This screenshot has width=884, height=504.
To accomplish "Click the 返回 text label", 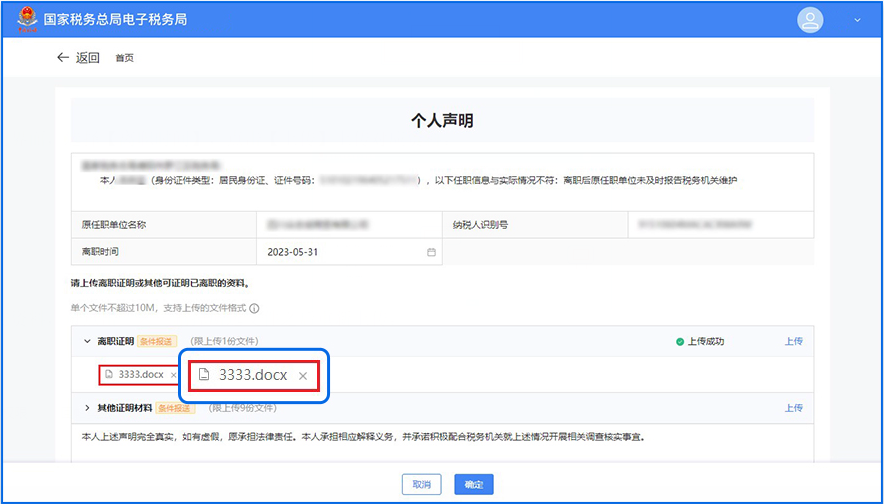I will [88, 58].
